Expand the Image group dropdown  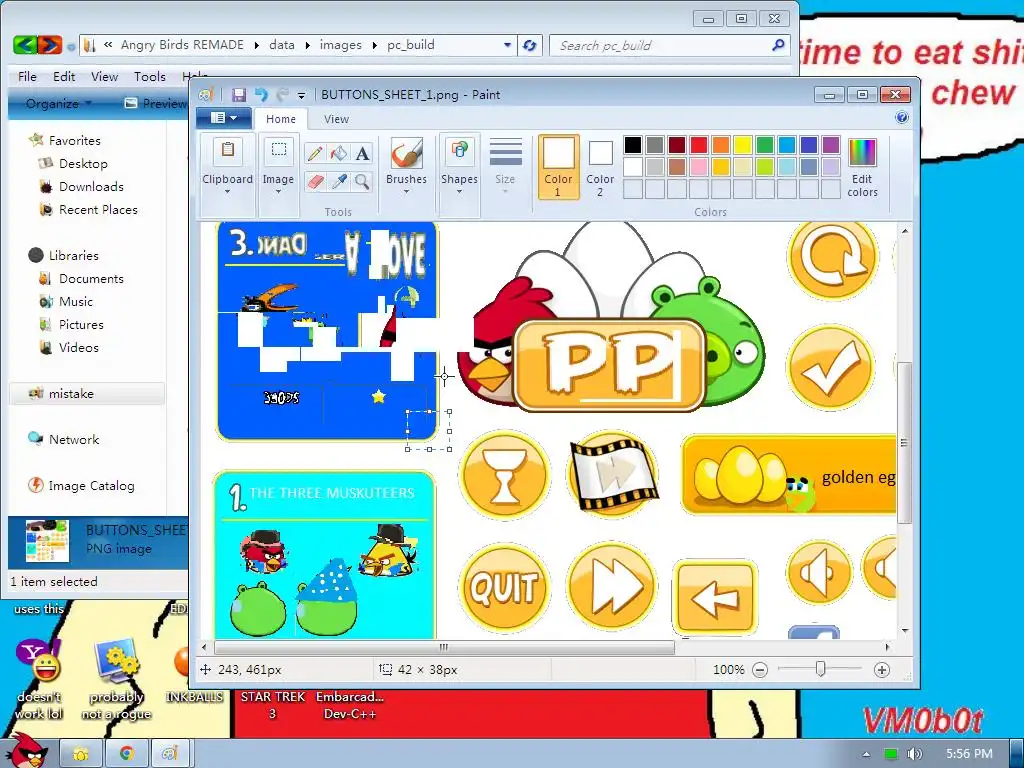coord(278,192)
